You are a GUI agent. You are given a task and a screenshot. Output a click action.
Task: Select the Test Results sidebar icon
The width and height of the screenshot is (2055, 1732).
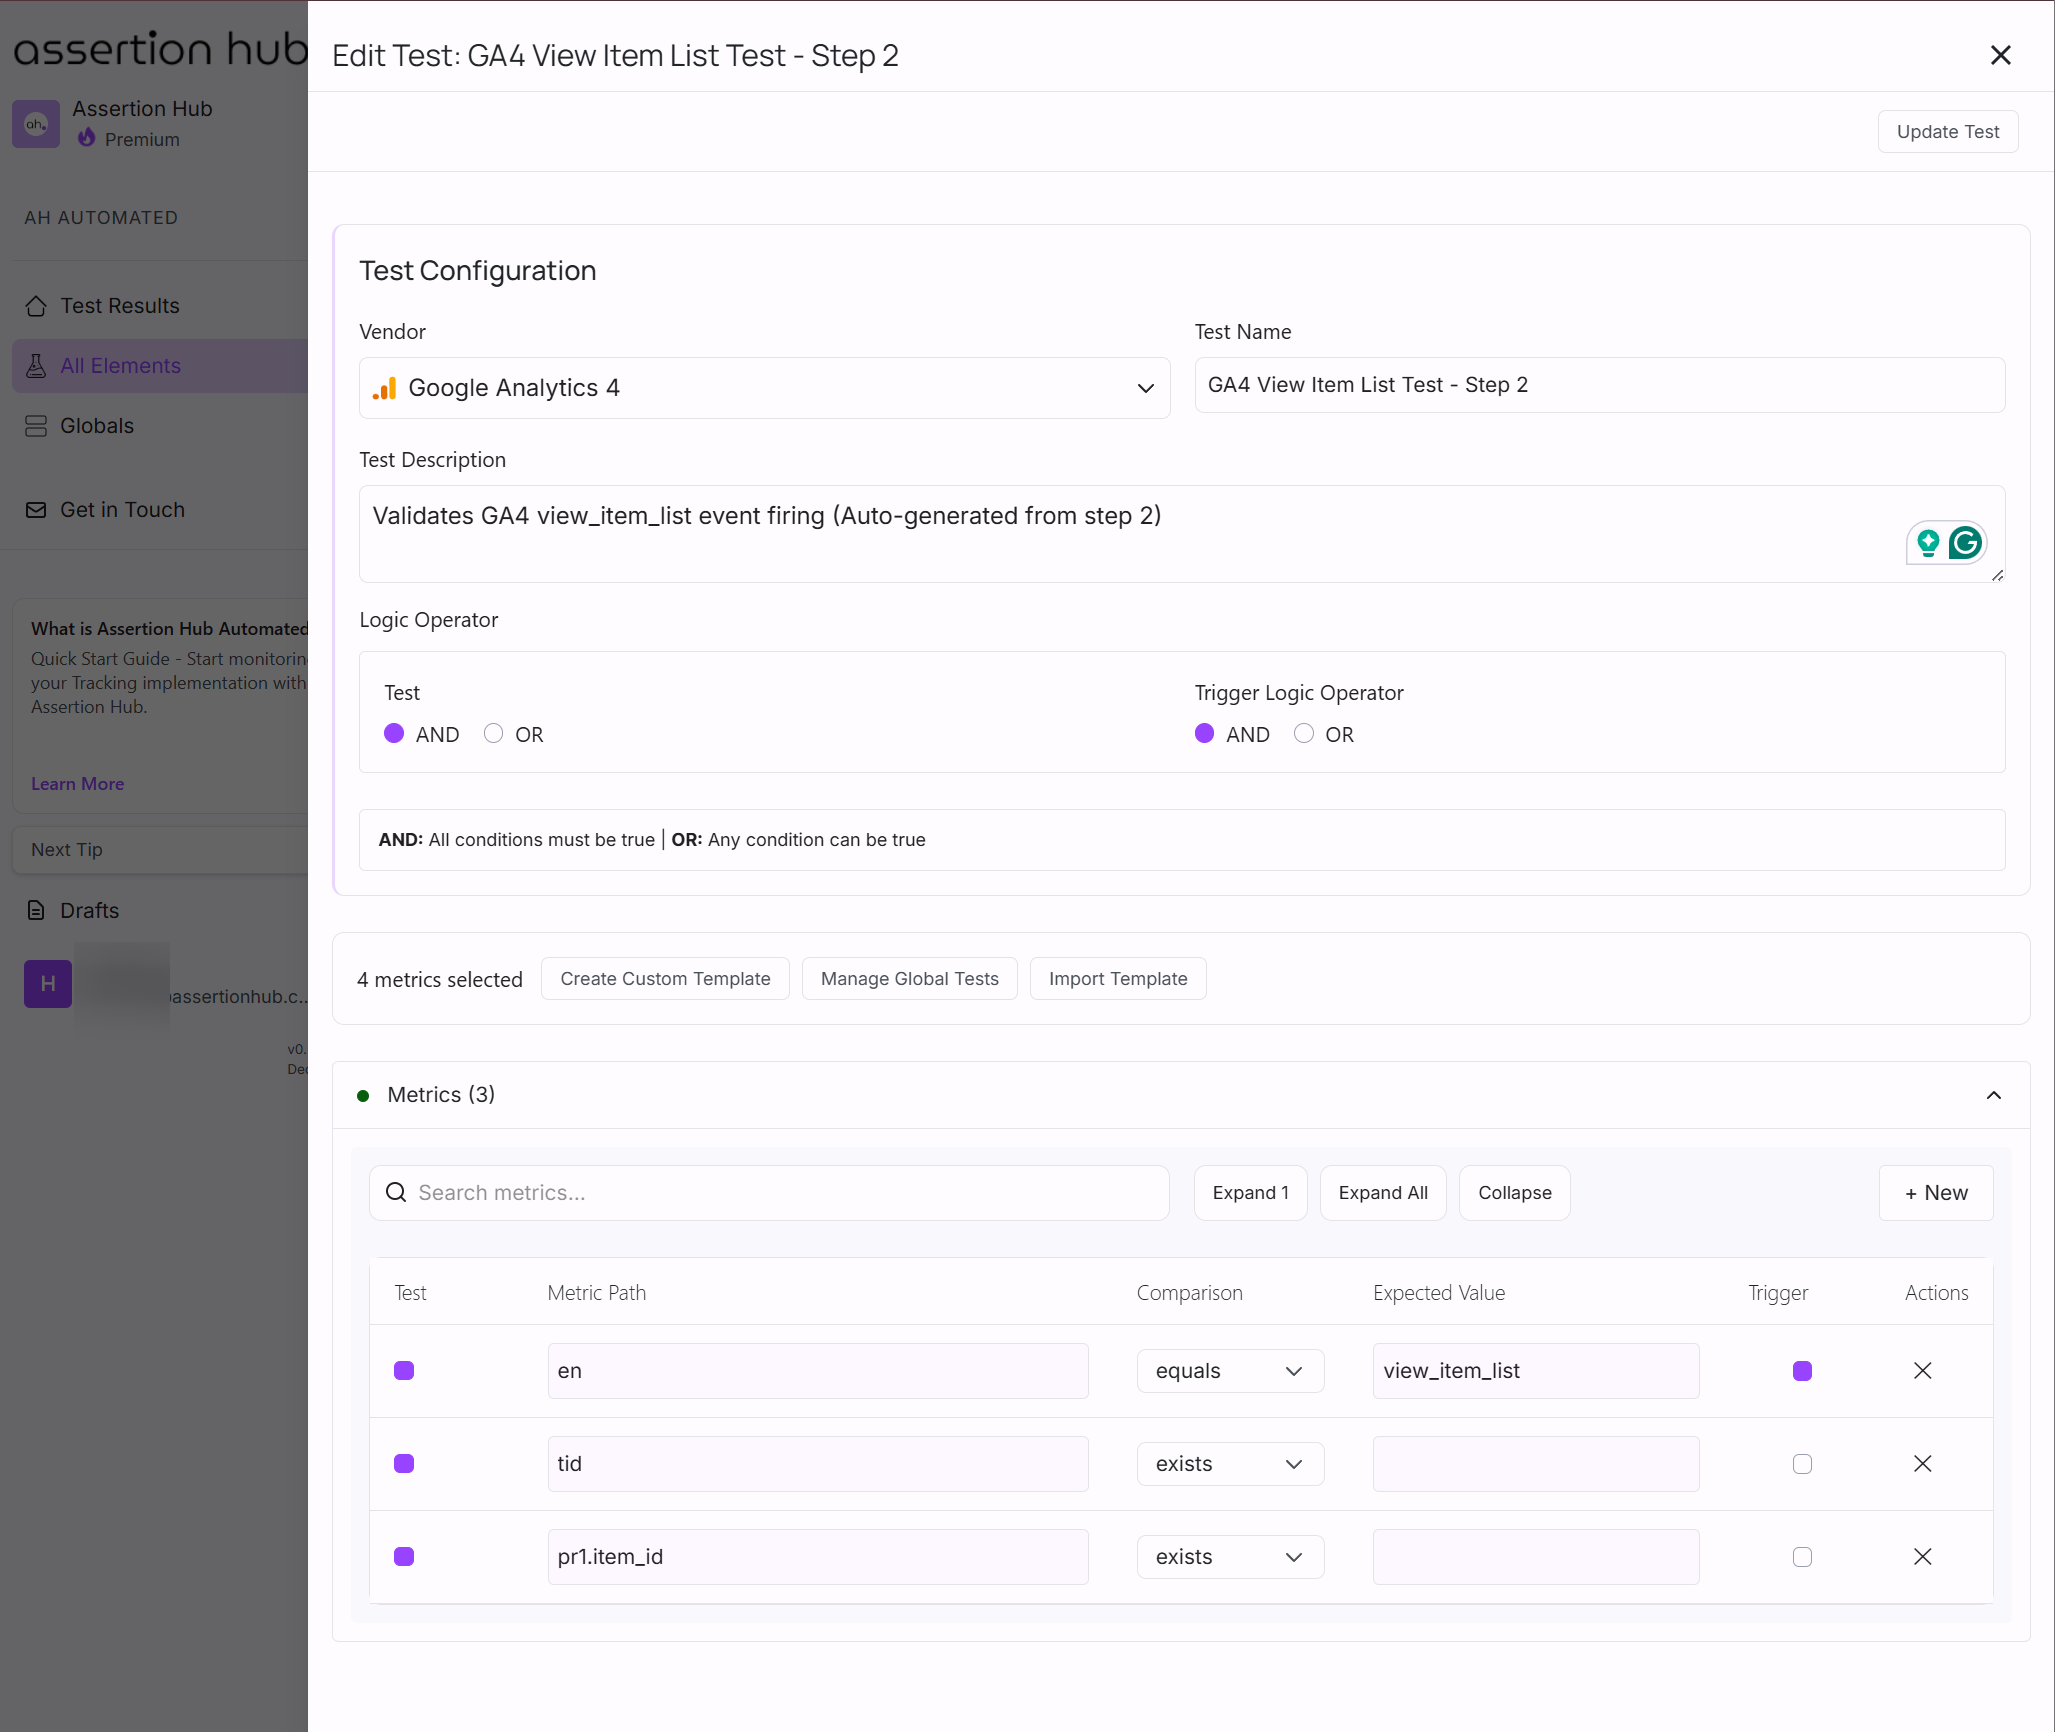coord(36,305)
